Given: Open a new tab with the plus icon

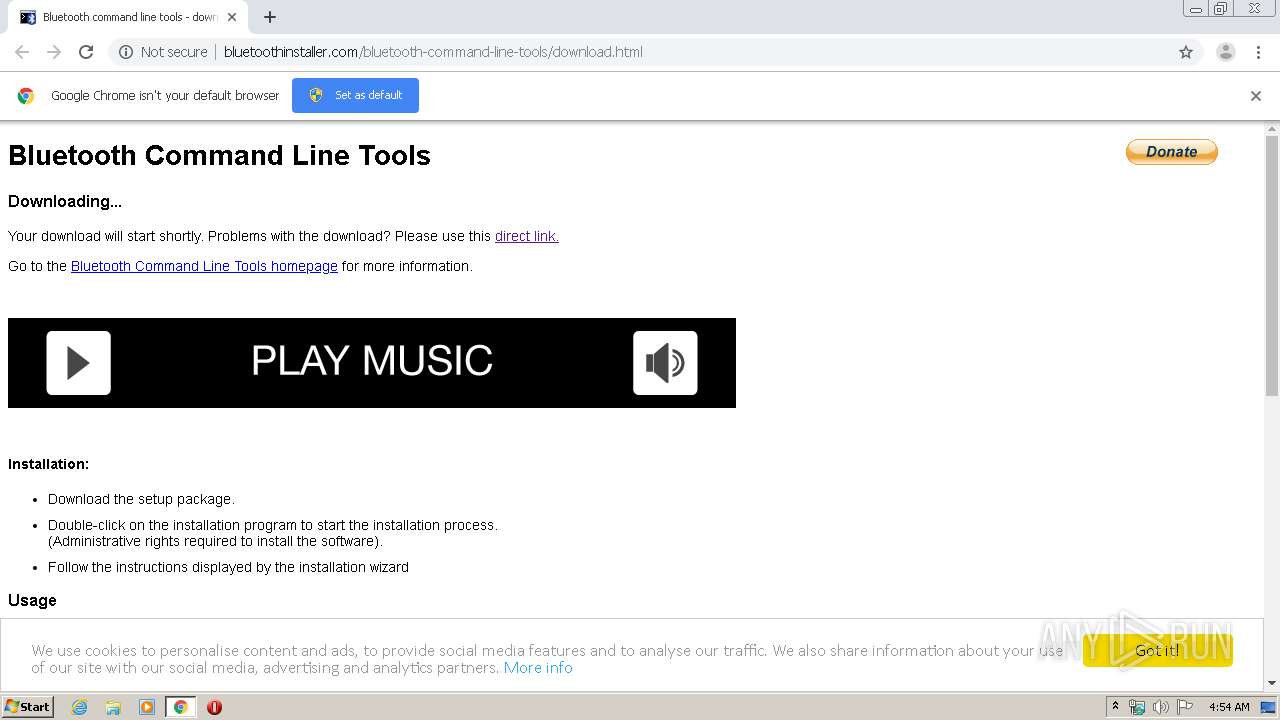Looking at the screenshot, I should [270, 17].
